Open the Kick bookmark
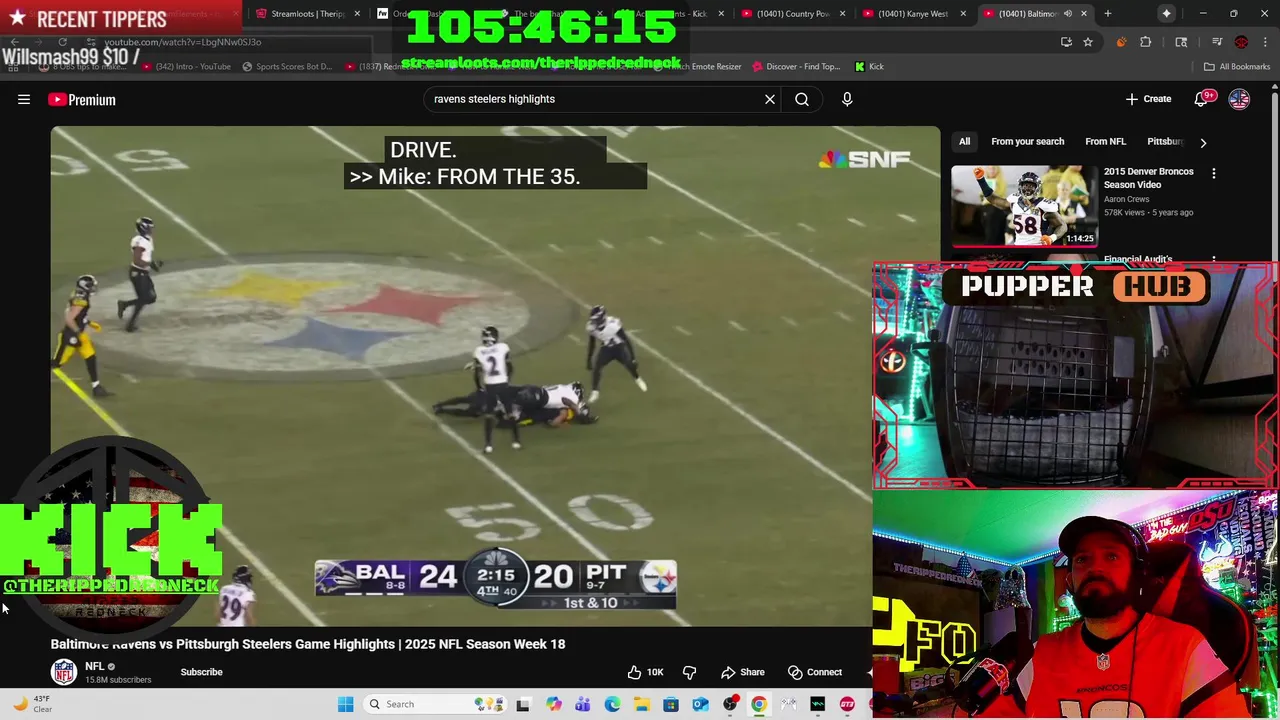This screenshot has width=1280, height=720. tap(869, 67)
